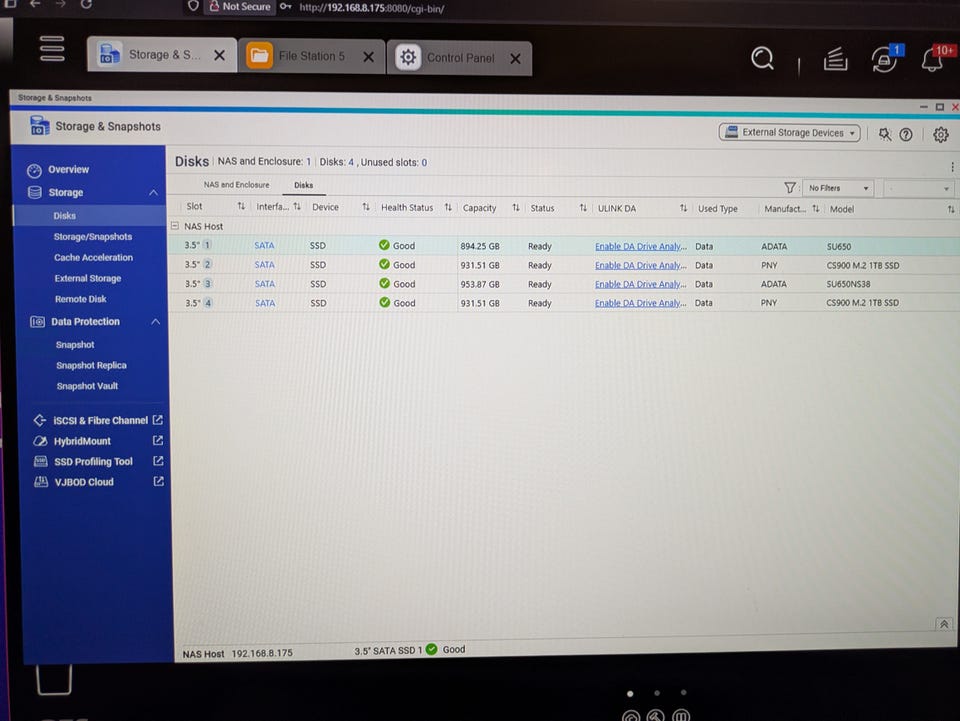This screenshot has width=960, height=721.
Task: Close the File Station 5 tab
Action: tap(369, 57)
